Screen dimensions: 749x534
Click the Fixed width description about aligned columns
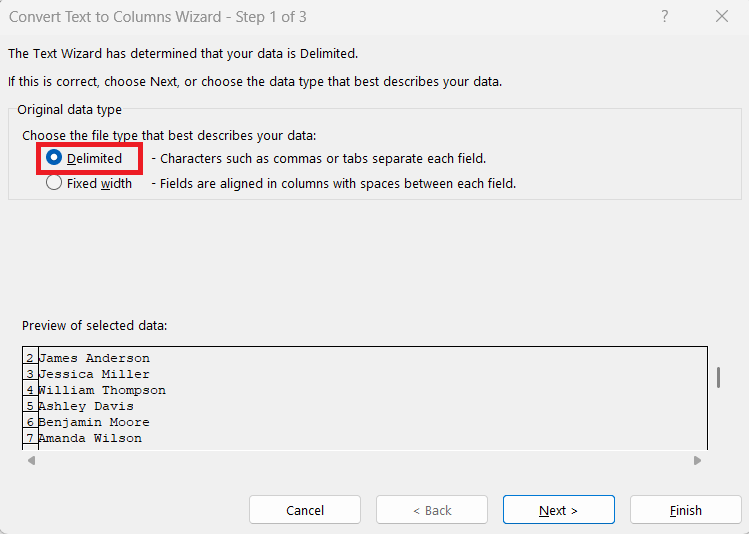pyautogui.click(x=334, y=184)
